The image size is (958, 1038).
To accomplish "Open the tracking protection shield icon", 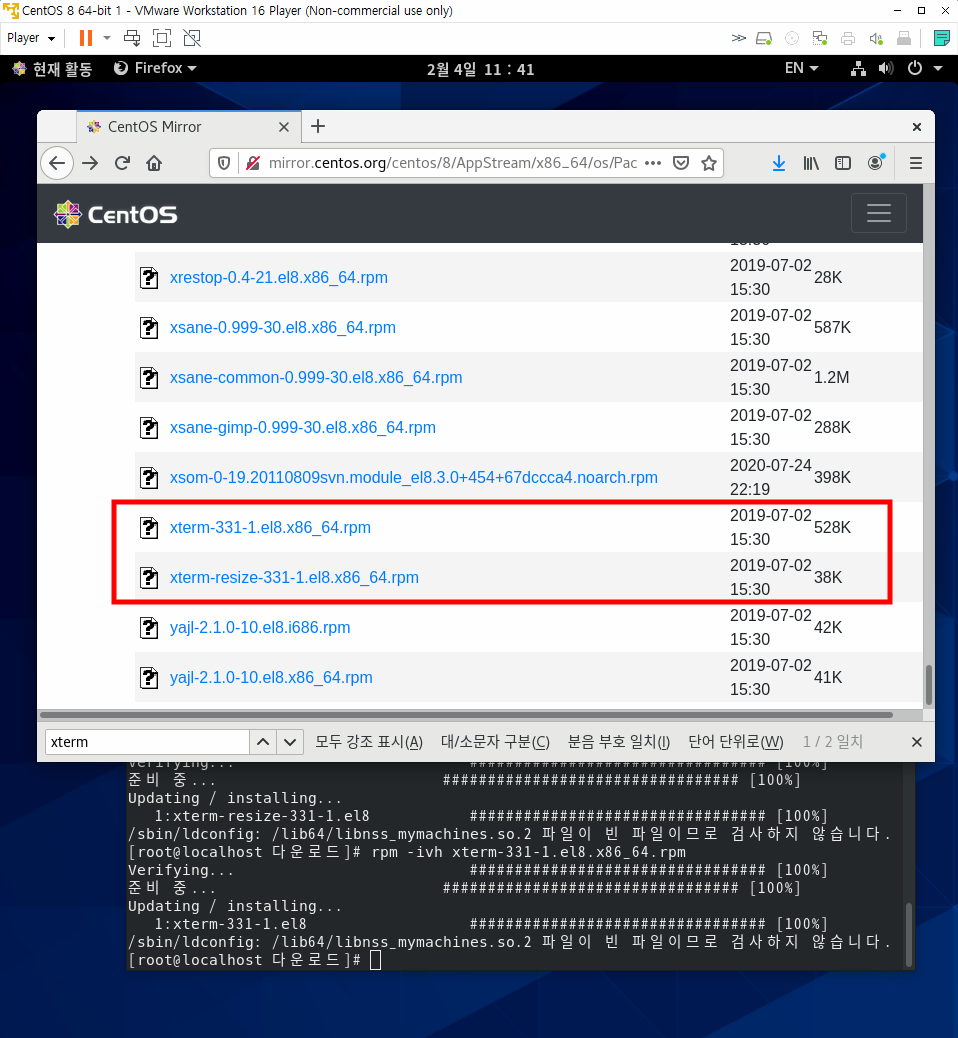I will pos(224,163).
